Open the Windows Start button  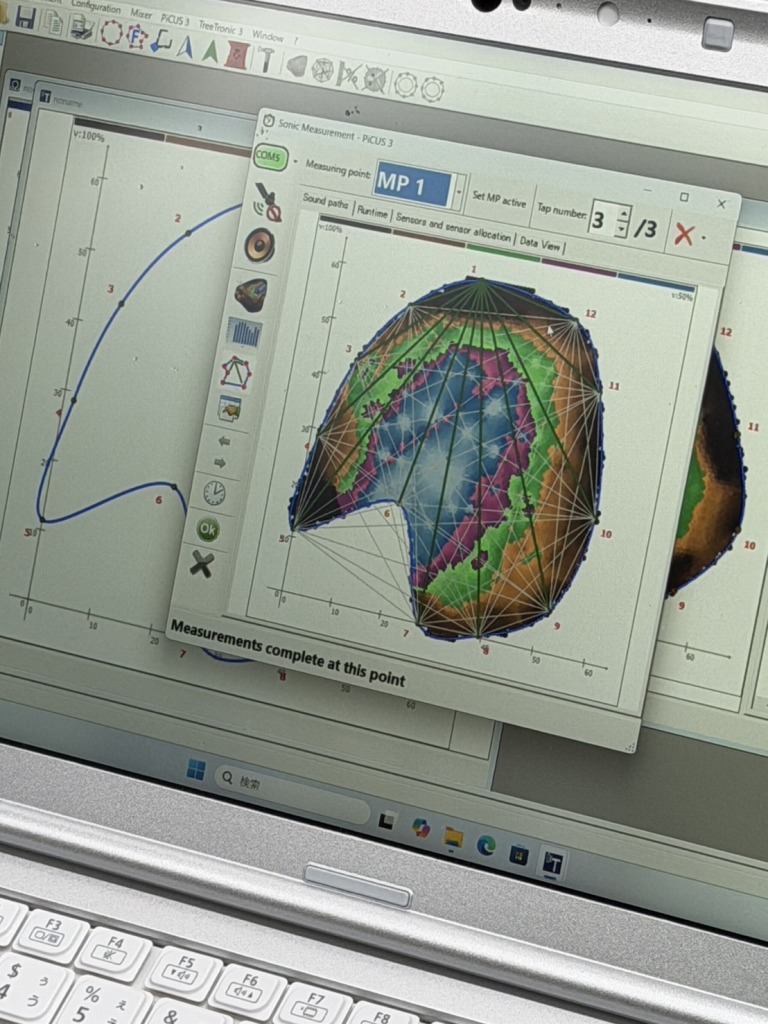pyautogui.click(x=195, y=770)
